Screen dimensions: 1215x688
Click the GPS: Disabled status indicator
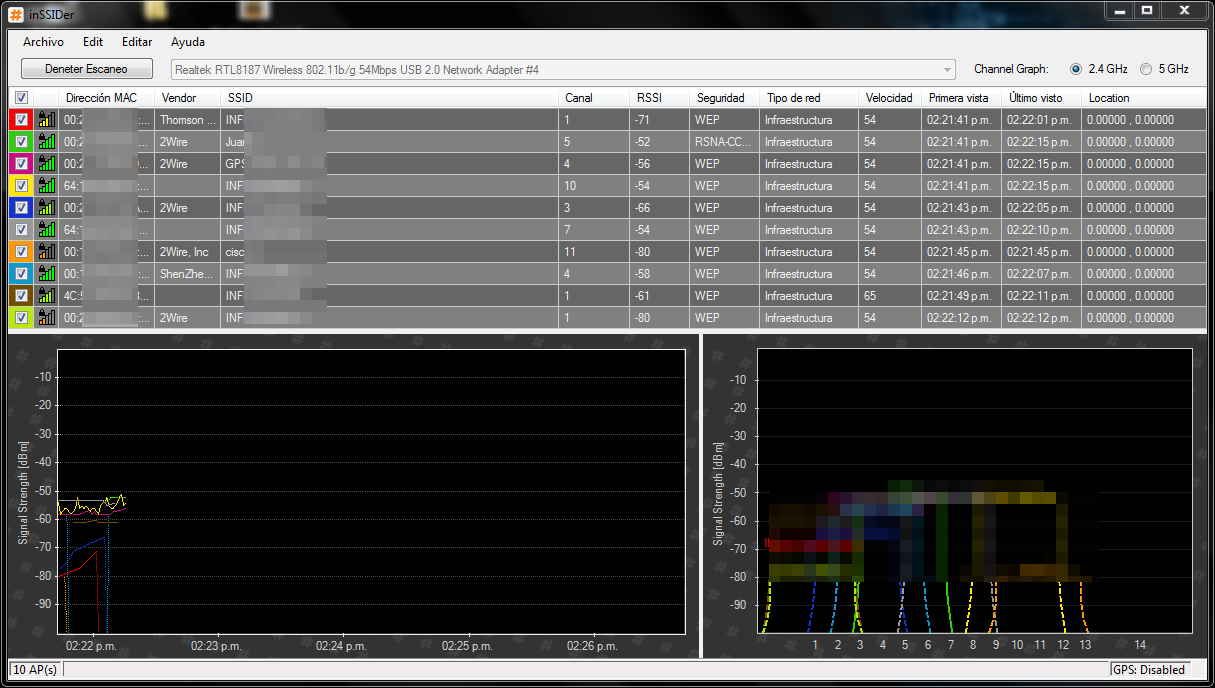pyautogui.click(x=1150, y=670)
